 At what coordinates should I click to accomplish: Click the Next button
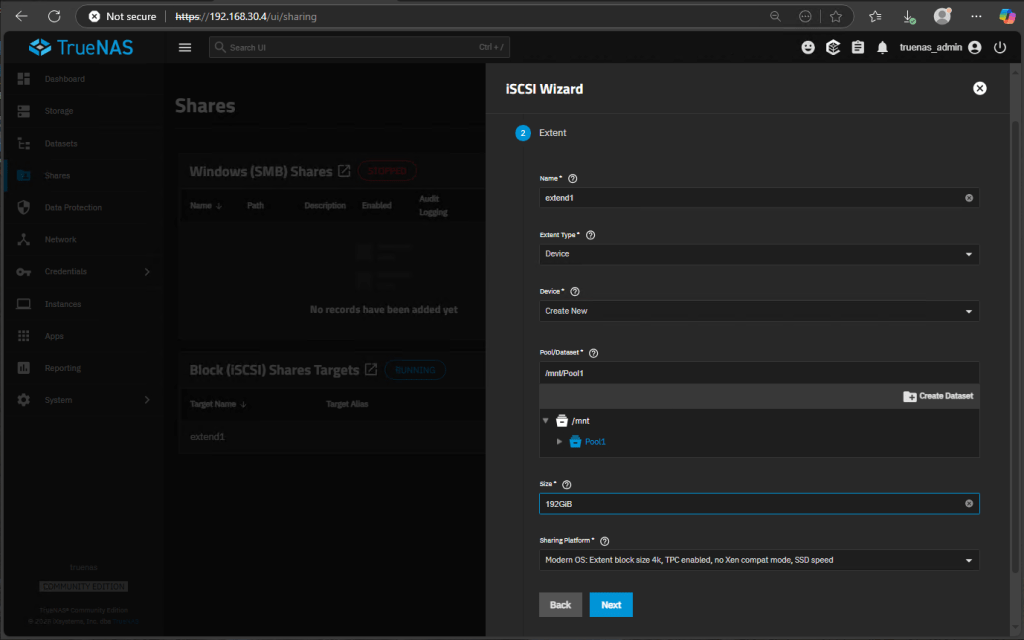(x=610, y=605)
